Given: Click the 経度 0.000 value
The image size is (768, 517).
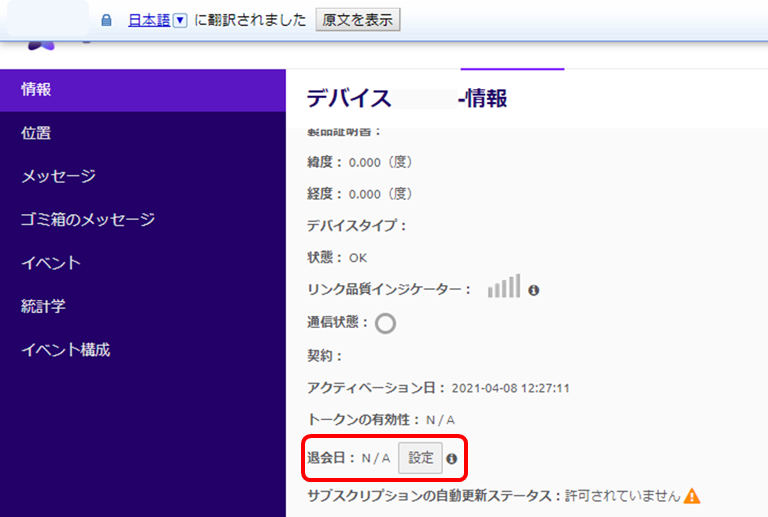Looking at the screenshot, I should [x=380, y=194].
